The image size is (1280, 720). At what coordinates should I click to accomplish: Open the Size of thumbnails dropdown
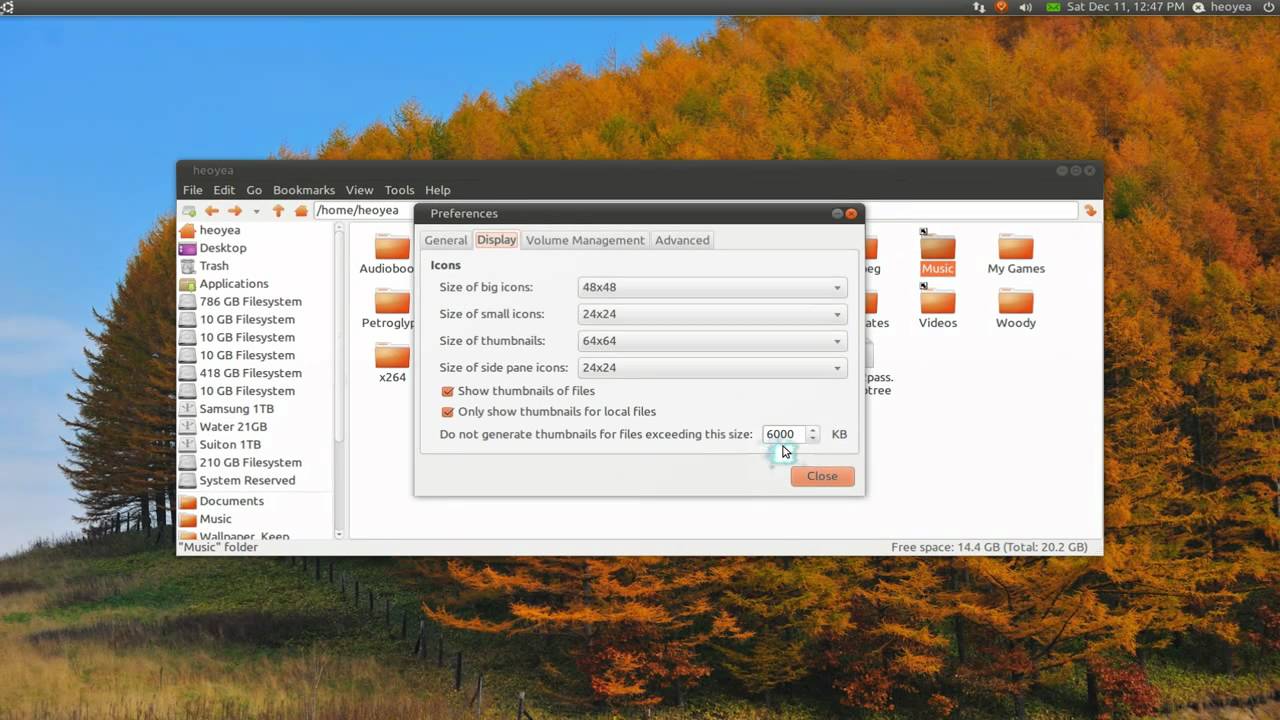point(712,341)
